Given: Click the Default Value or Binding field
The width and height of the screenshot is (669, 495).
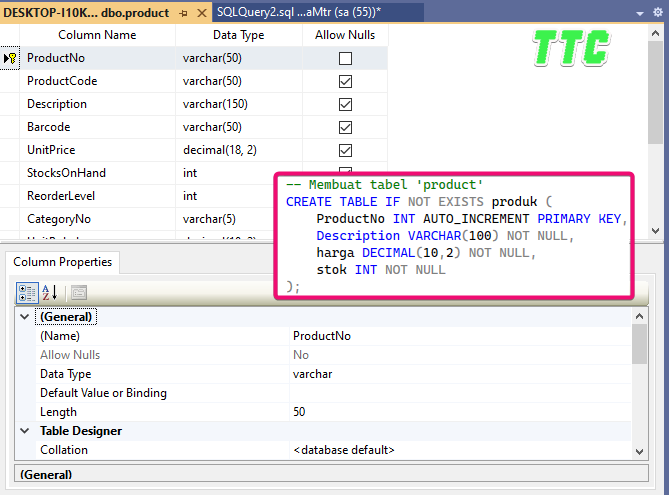Looking at the screenshot, I should pos(460,393).
